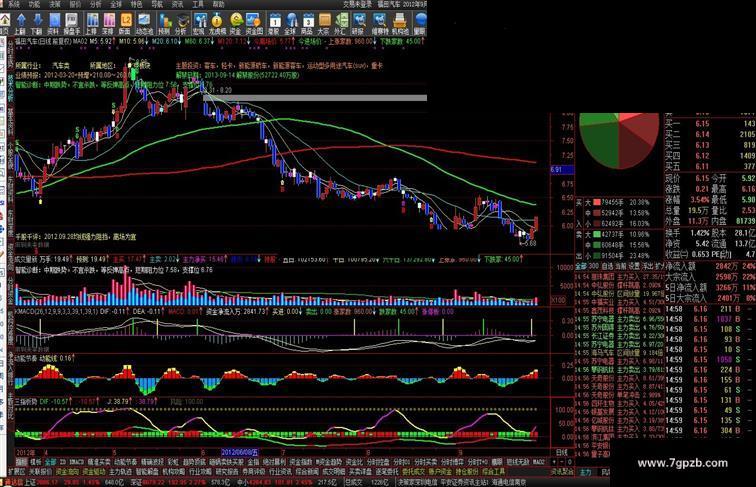Select the 动能节奏 indicator tab
Image resolution: width=756 pixels, height=487 pixels.
(125, 462)
